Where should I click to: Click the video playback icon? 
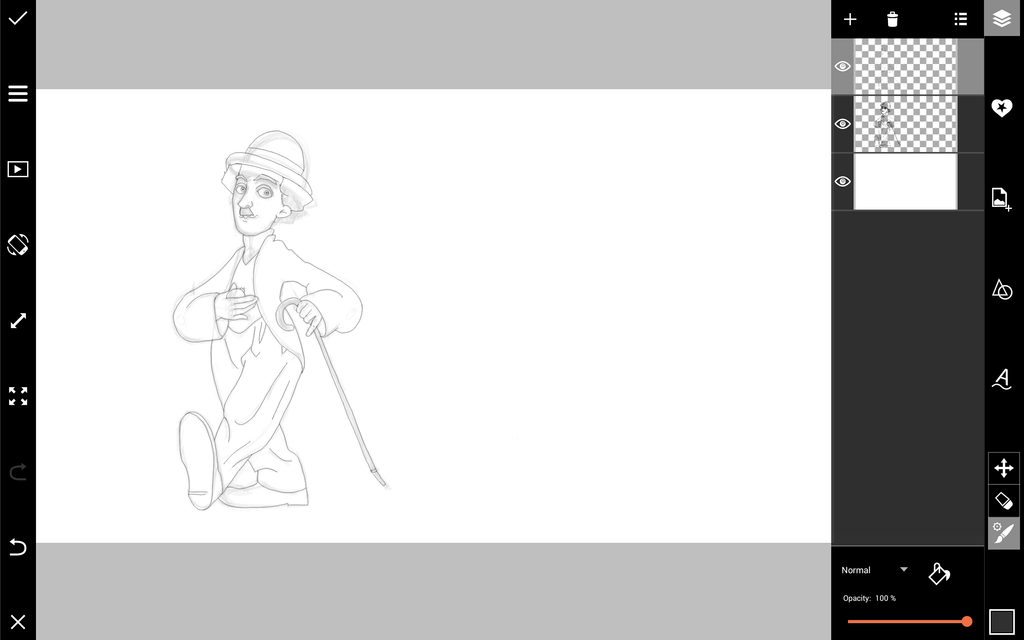(18, 169)
